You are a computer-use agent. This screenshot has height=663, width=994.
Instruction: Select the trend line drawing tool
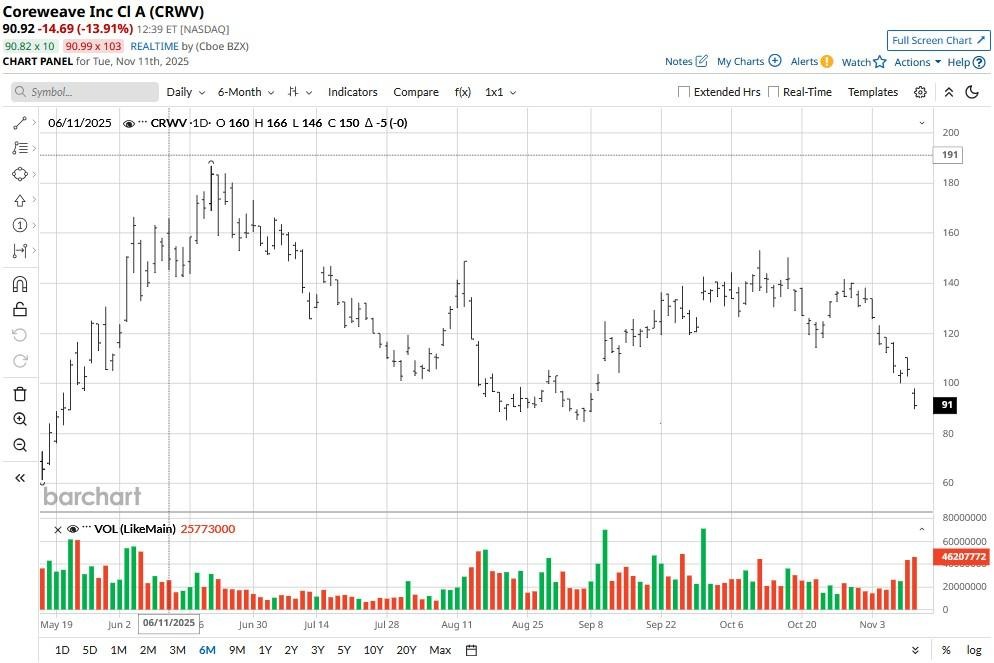(20, 122)
